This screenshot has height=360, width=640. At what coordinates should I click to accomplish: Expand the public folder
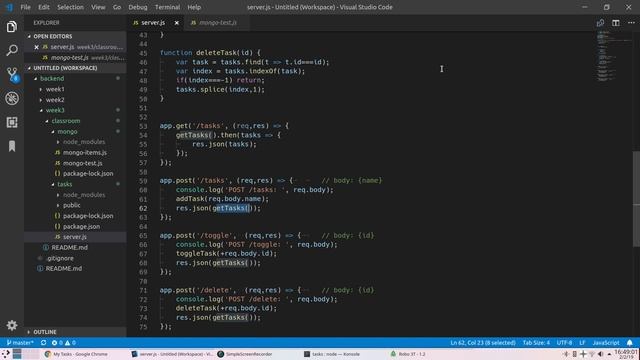(71, 205)
